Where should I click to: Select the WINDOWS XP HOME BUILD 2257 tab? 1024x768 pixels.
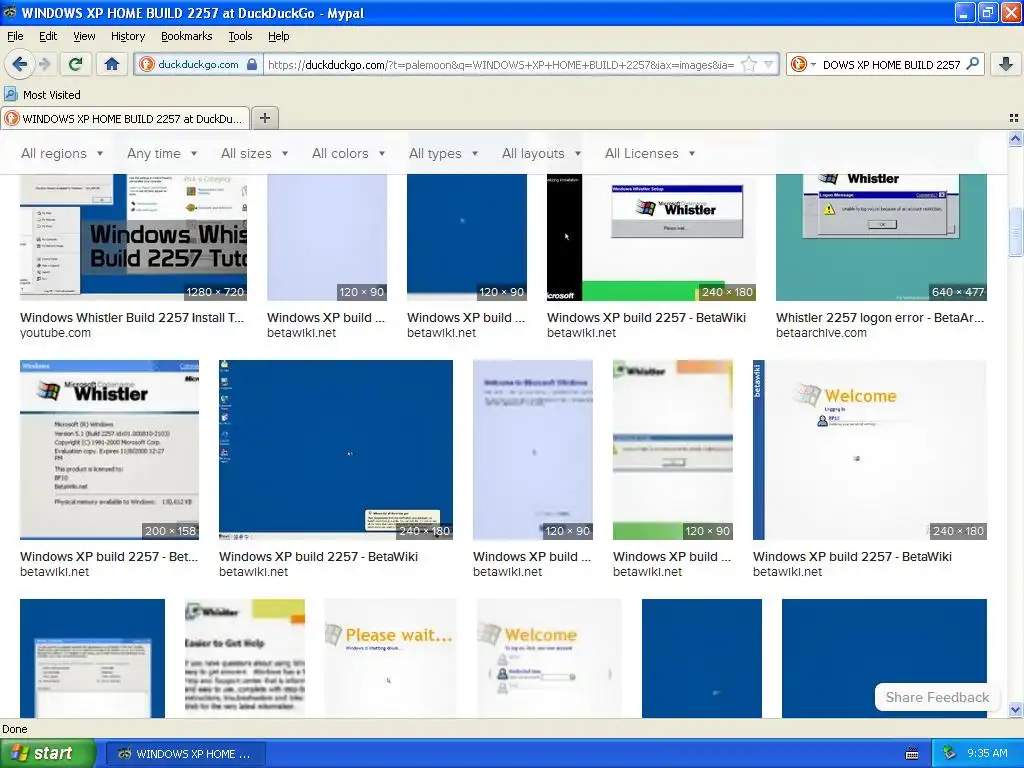(125, 119)
